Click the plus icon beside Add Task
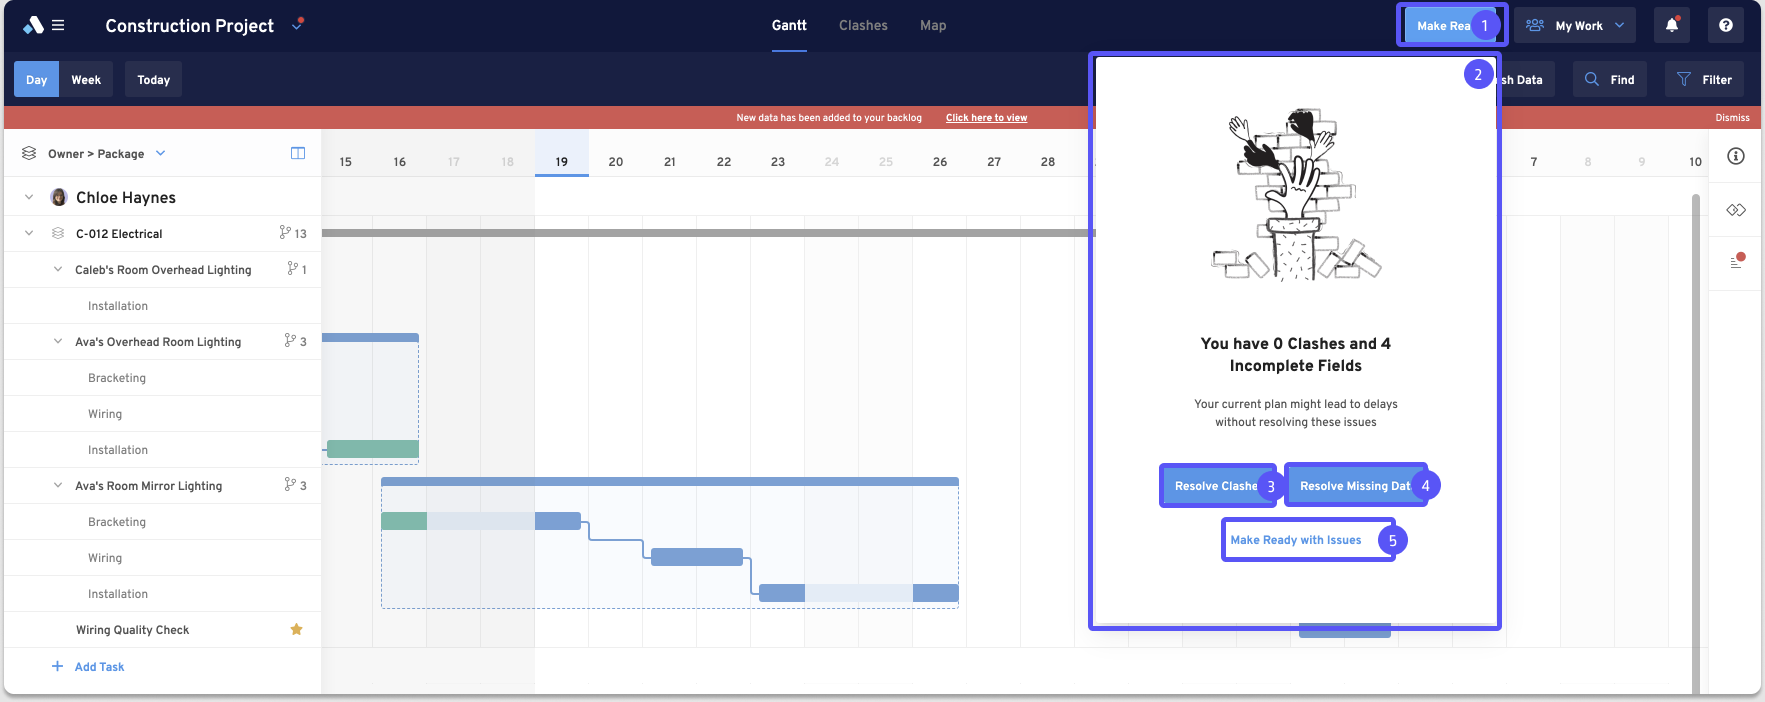Screen dimensions: 1765x702 57,666
